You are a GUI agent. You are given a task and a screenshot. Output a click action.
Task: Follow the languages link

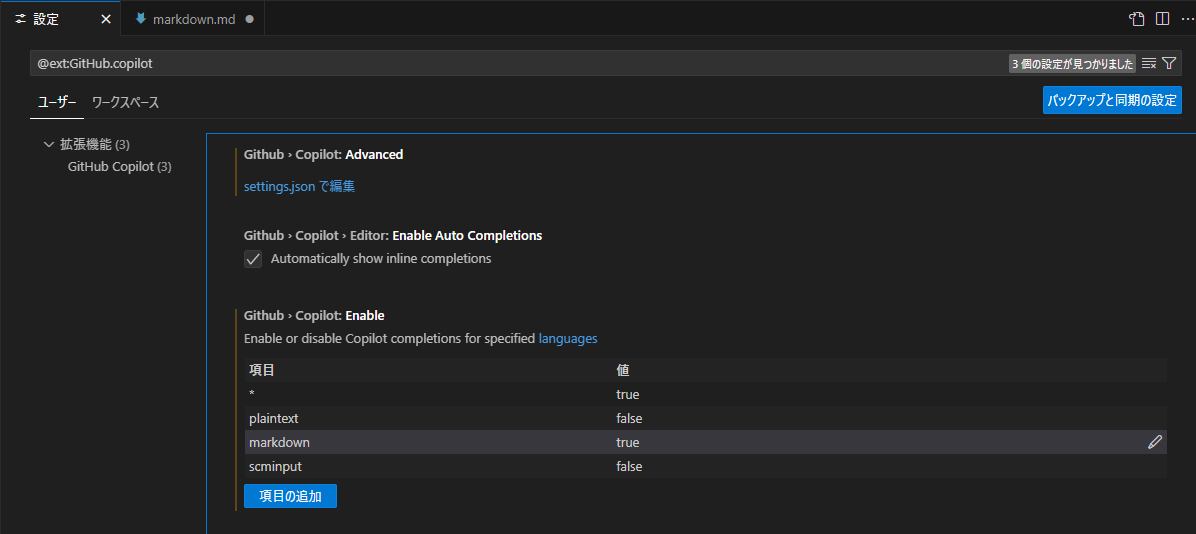click(568, 338)
